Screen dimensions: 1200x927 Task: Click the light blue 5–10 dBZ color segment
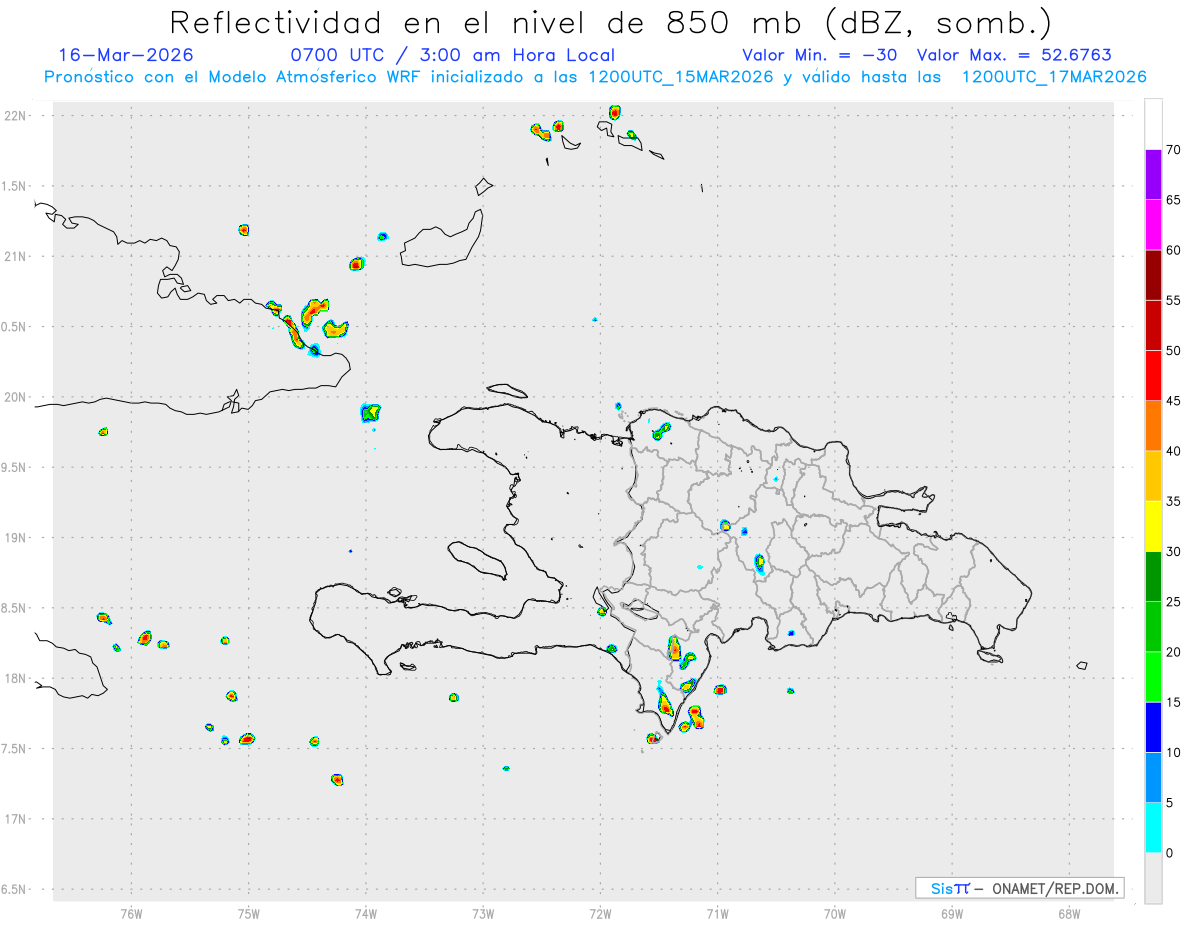click(x=1153, y=778)
